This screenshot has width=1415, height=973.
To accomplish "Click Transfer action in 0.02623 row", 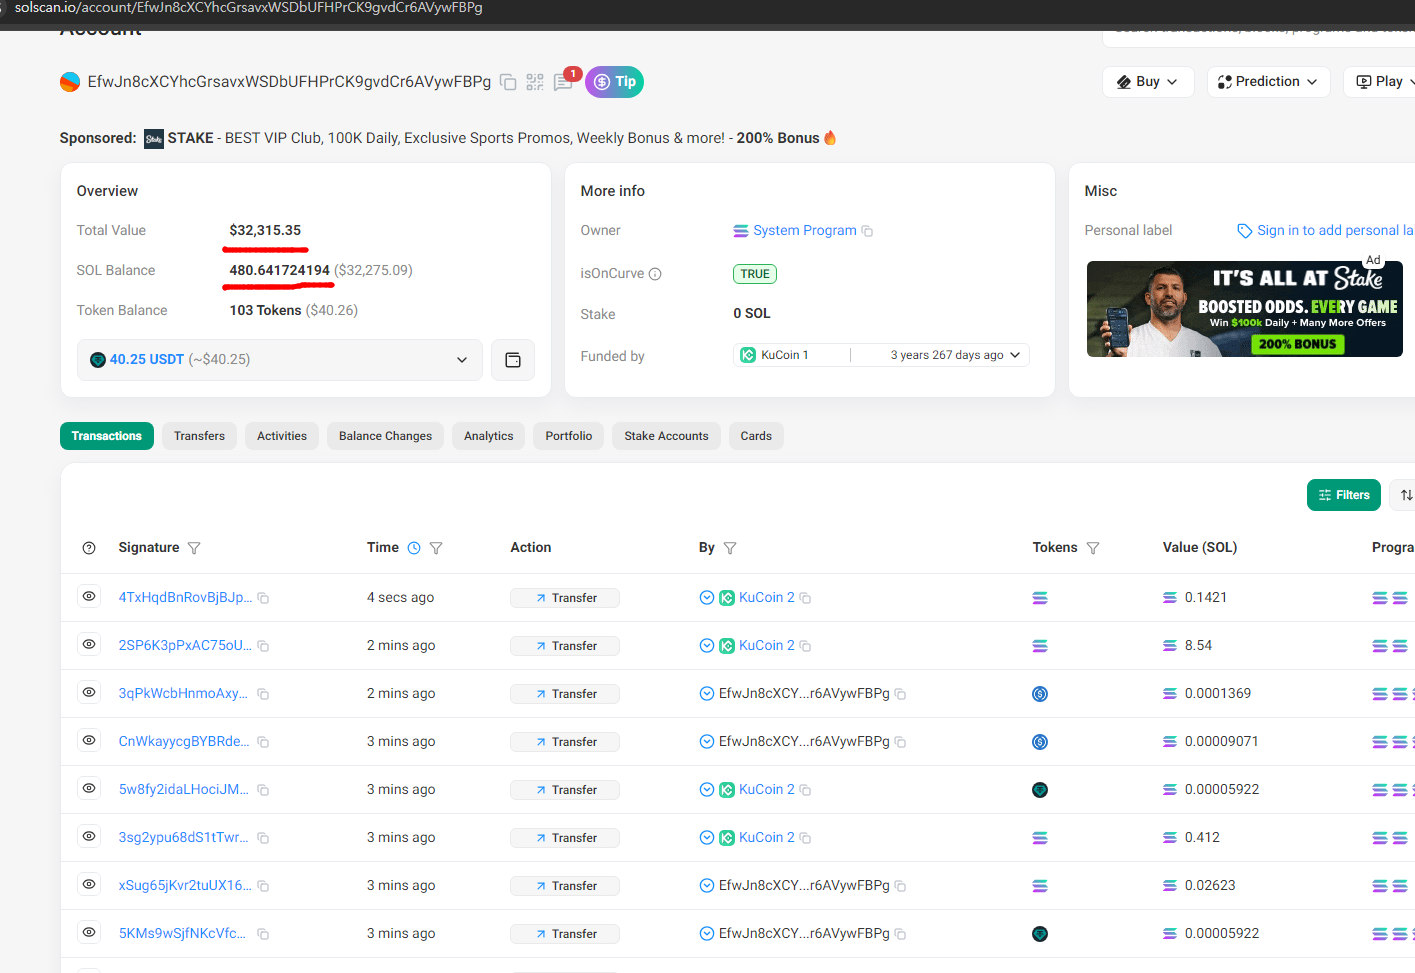I will 565,886.
